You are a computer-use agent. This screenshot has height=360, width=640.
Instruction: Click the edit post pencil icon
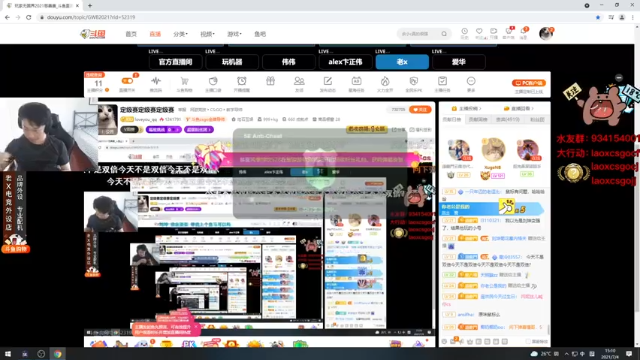point(328,81)
